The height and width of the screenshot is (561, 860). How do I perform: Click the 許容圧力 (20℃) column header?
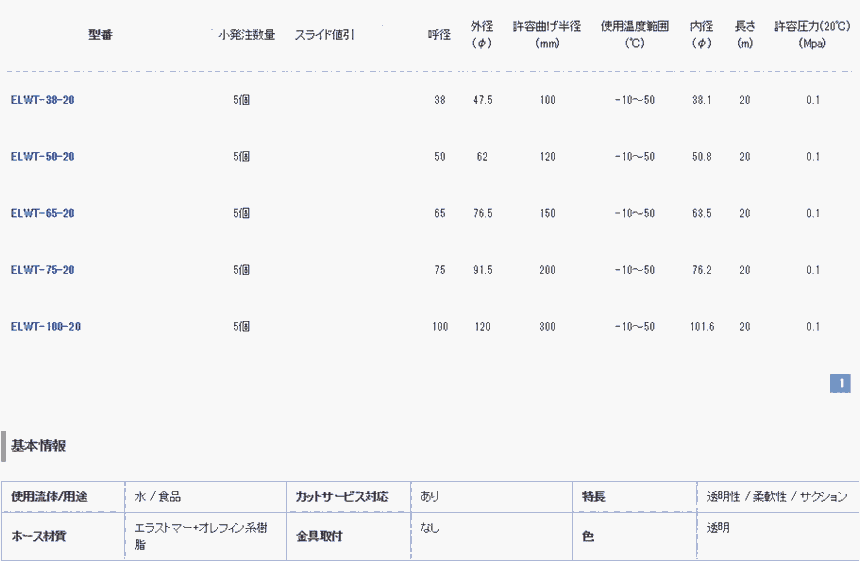click(812, 35)
